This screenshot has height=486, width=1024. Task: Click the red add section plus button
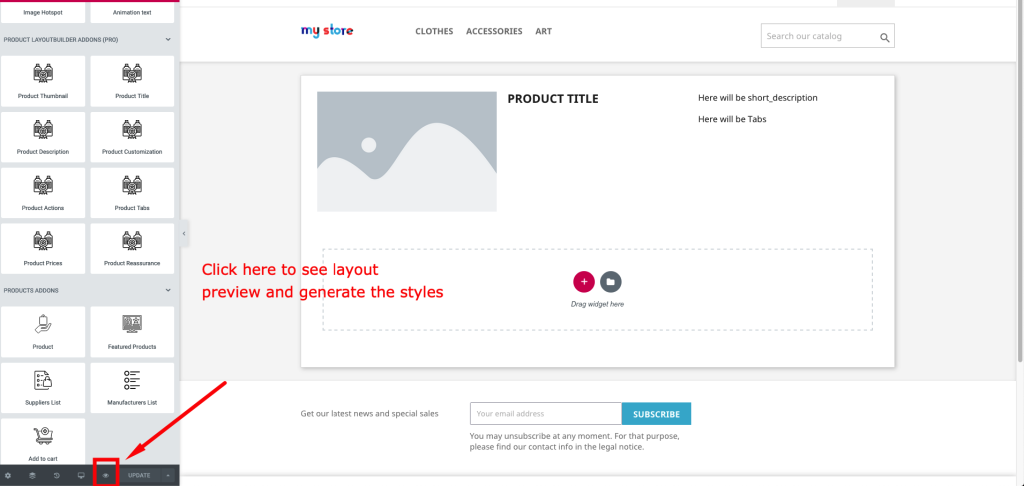584,281
